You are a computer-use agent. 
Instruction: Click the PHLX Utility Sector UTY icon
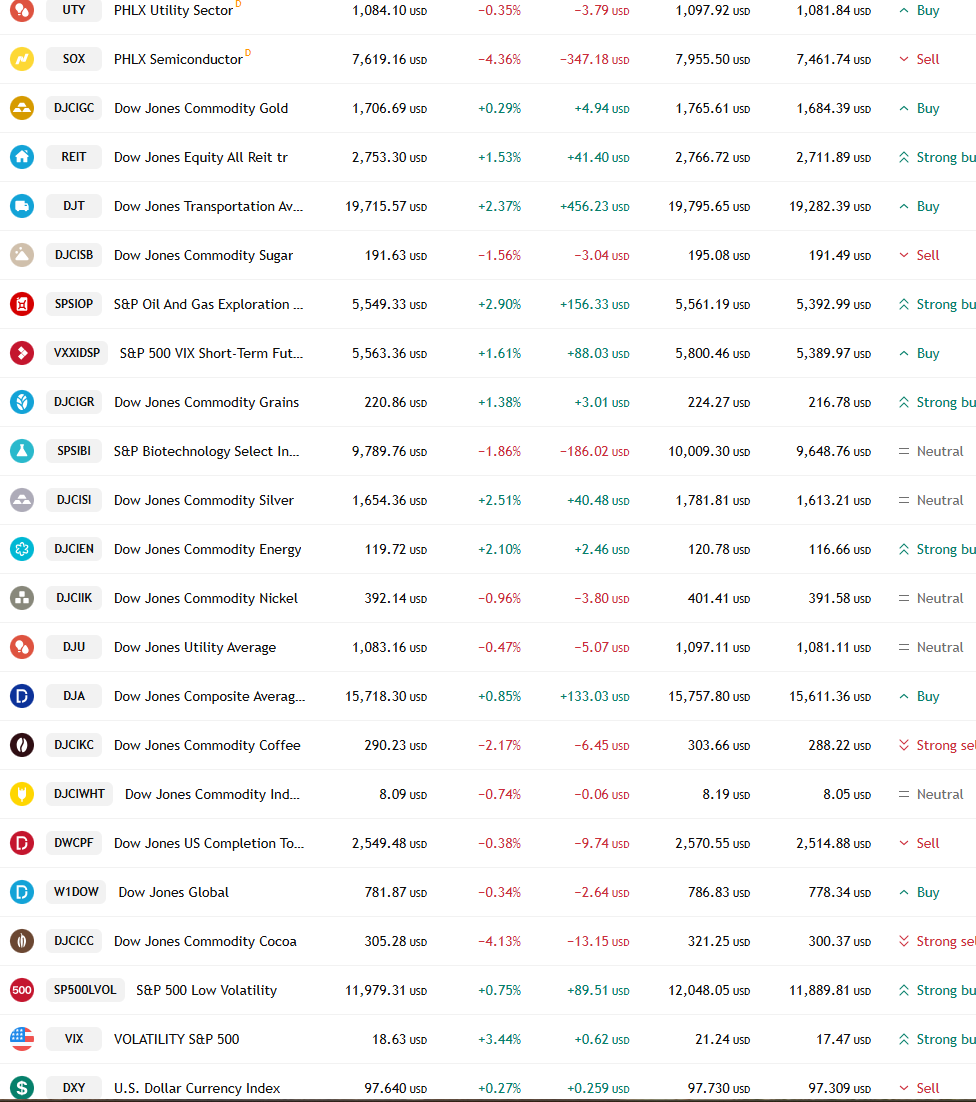coord(22,10)
